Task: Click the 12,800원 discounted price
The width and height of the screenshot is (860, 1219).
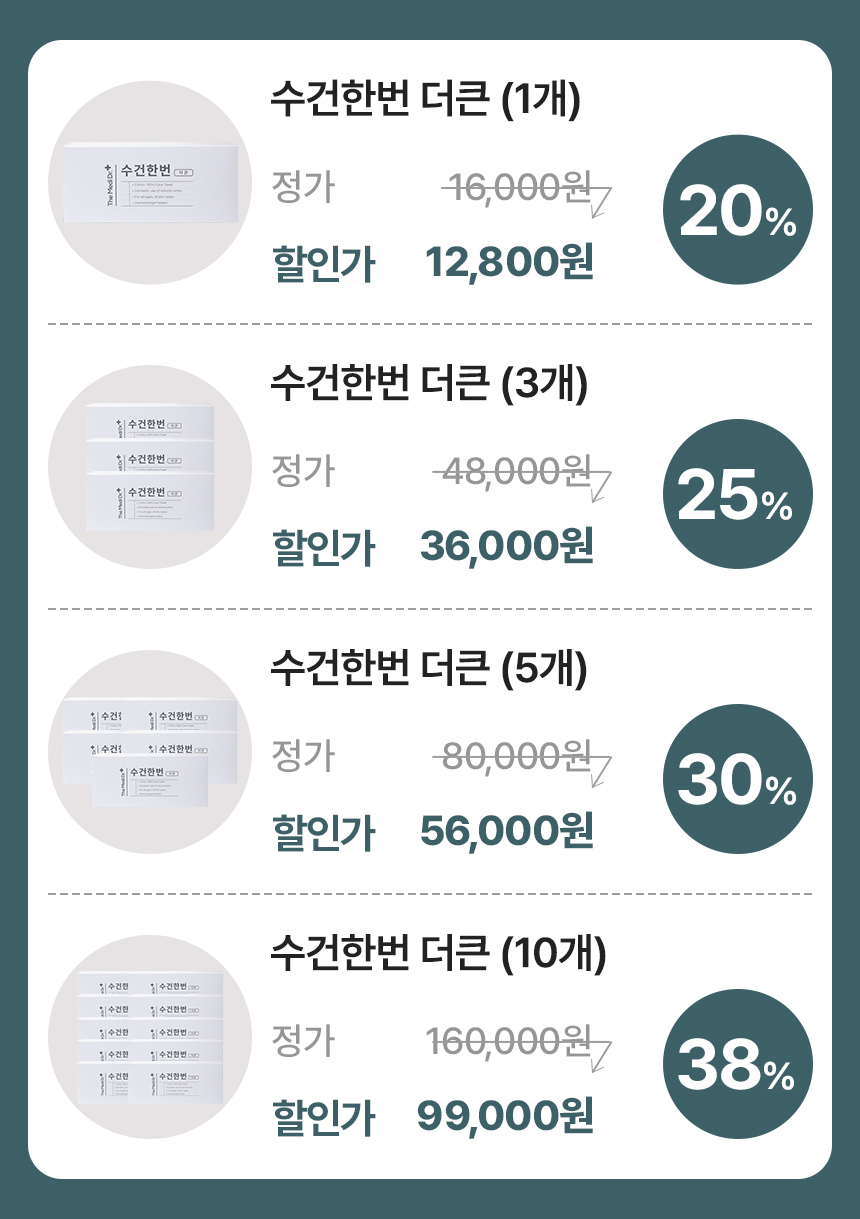Action: (510, 263)
